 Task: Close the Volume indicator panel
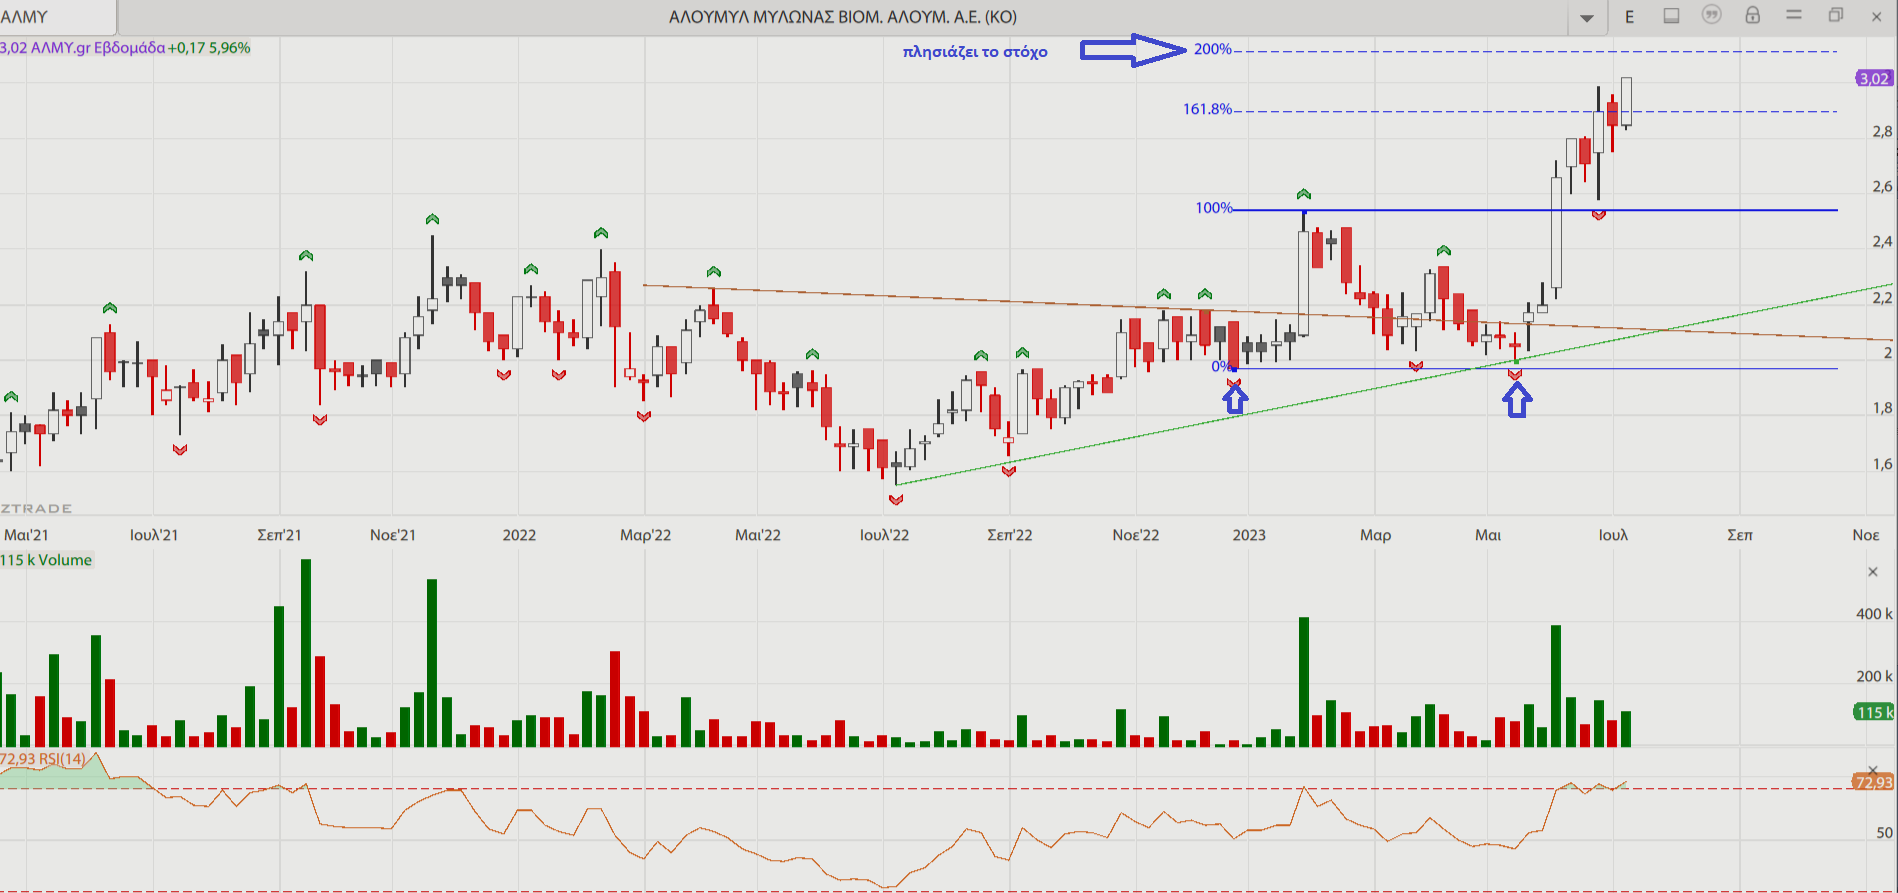tap(1873, 572)
